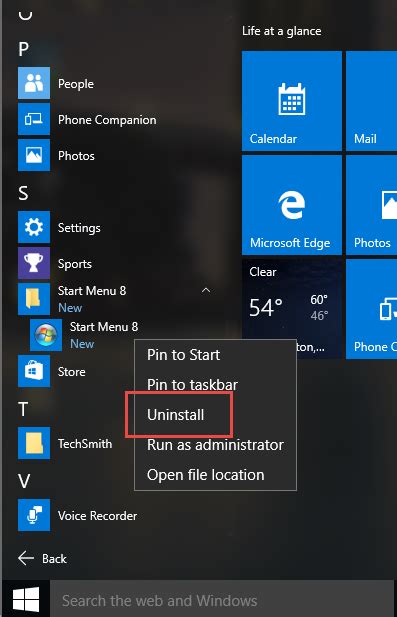The height and width of the screenshot is (617, 397).
Task: Click the Sports trophy icon
Action: (x=34, y=263)
